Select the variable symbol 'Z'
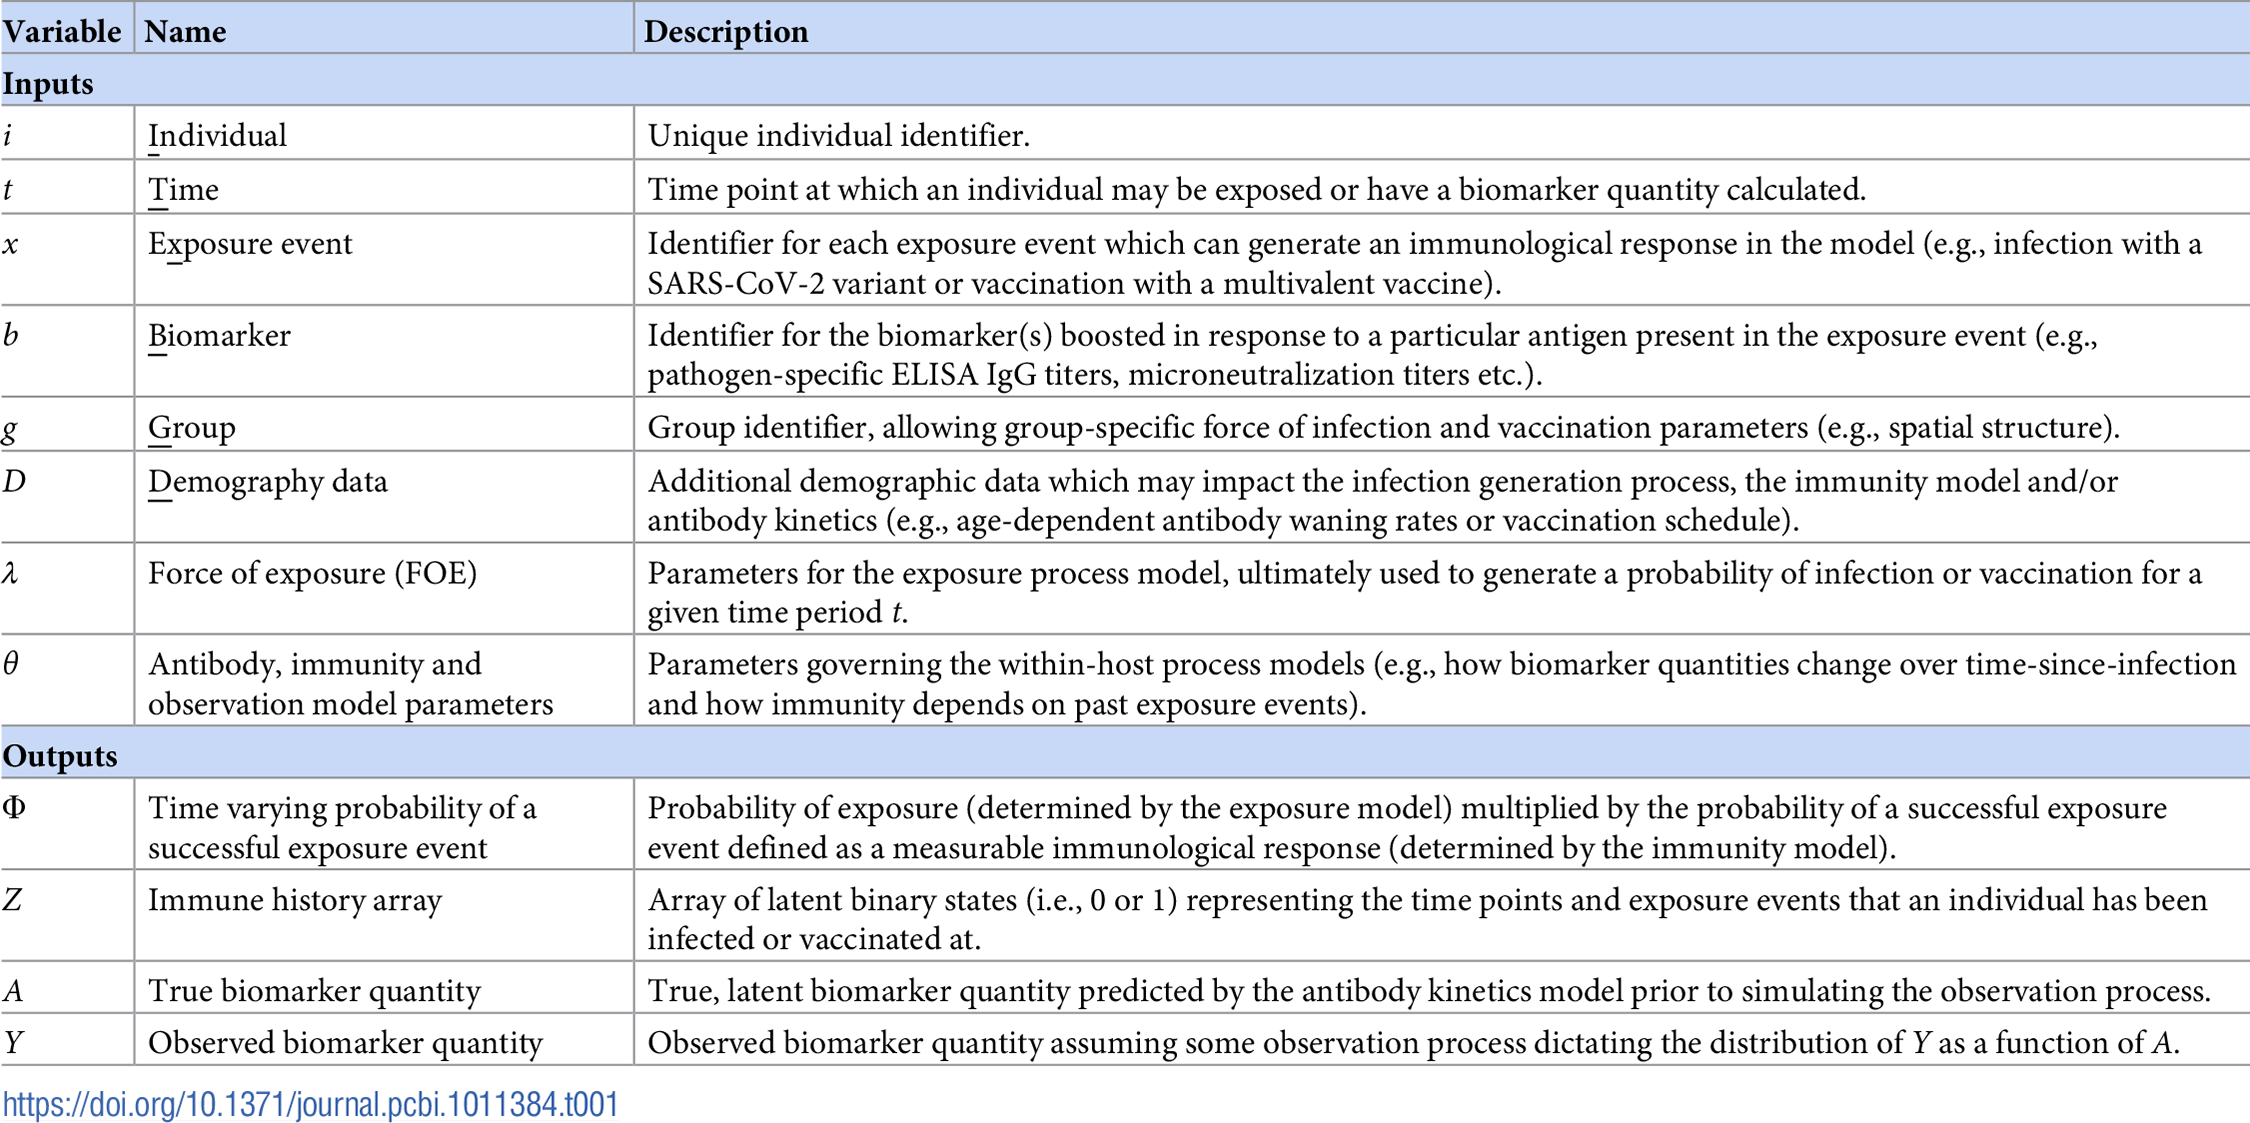This screenshot has width=2250, height=1123. click(12, 900)
